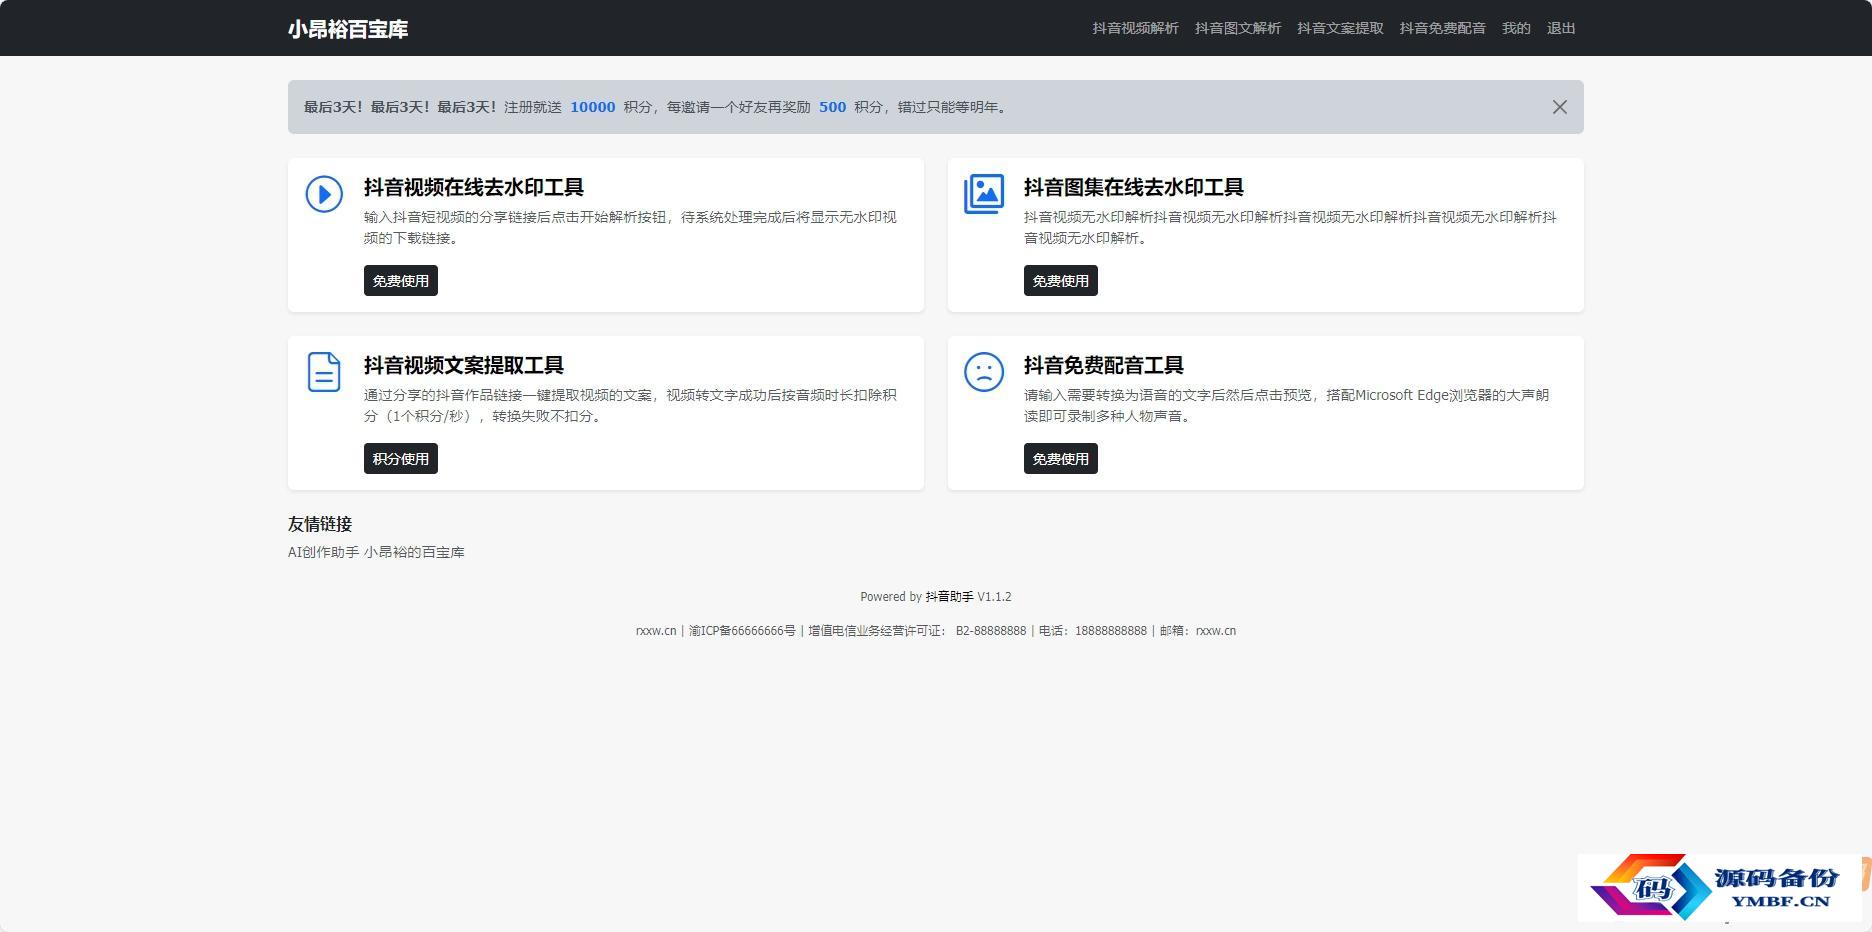The width and height of the screenshot is (1872, 932).
Task: Dismiss the promotion banner with the X
Action: (x=1559, y=107)
